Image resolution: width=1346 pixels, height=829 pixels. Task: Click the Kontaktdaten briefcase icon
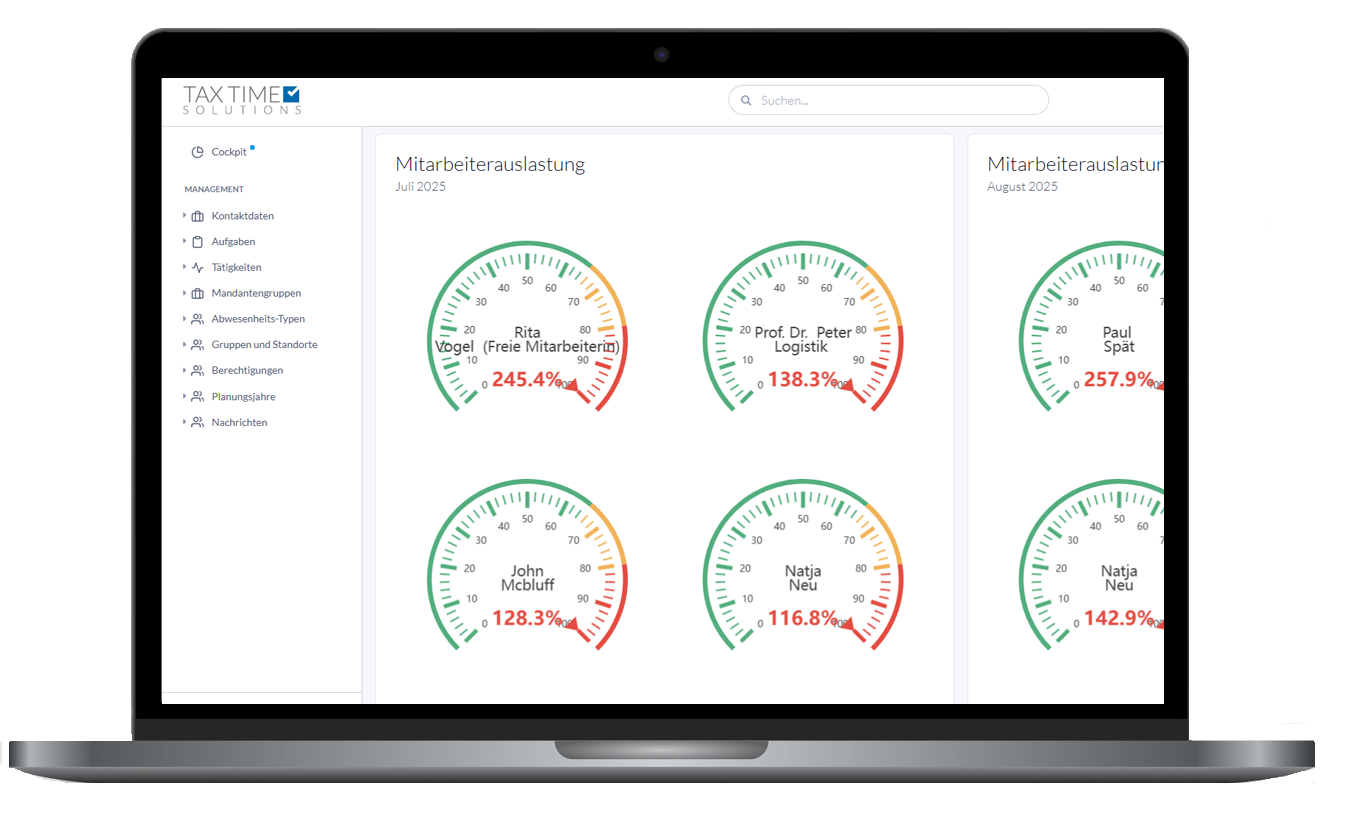tap(198, 216)
